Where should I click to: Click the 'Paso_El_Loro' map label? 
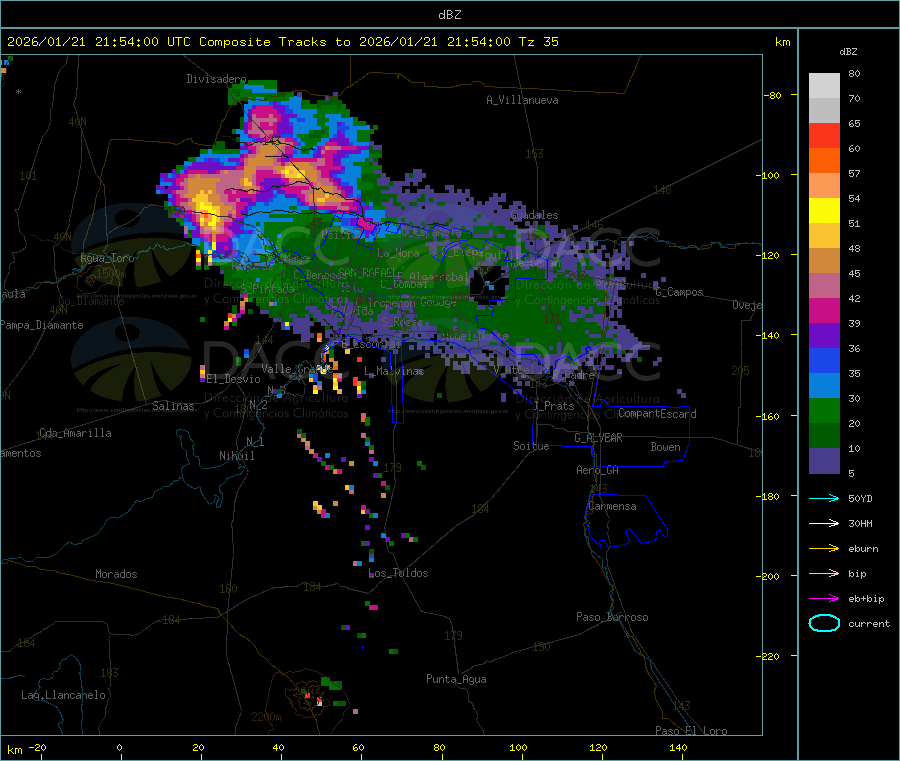pyautogui.click(x=692, y=731)
